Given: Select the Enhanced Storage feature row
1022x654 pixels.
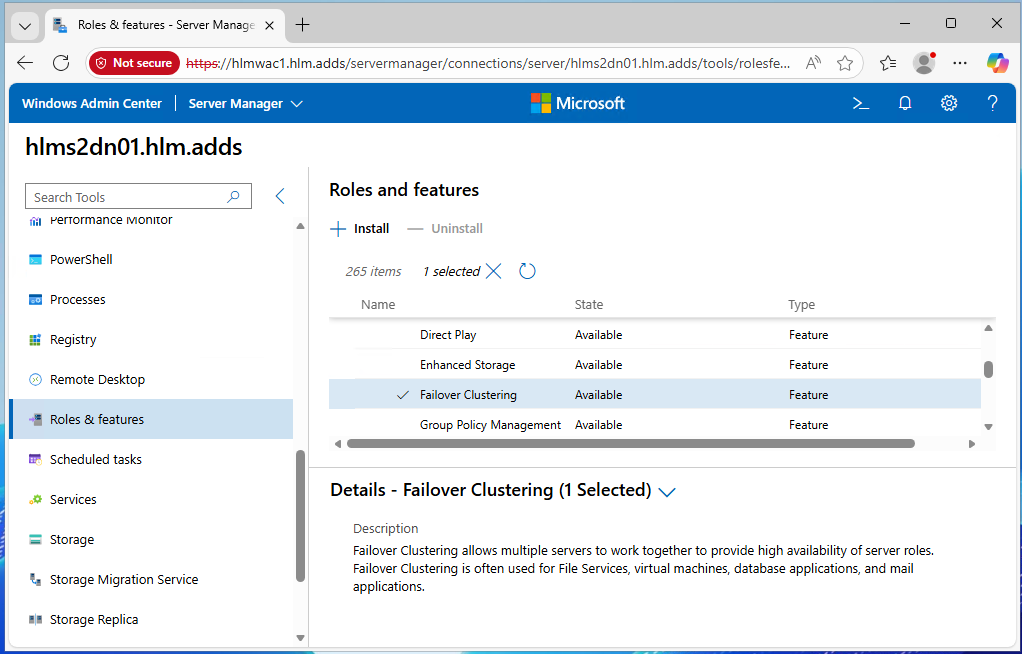Looking at the screenshot, I should point(467,365).
